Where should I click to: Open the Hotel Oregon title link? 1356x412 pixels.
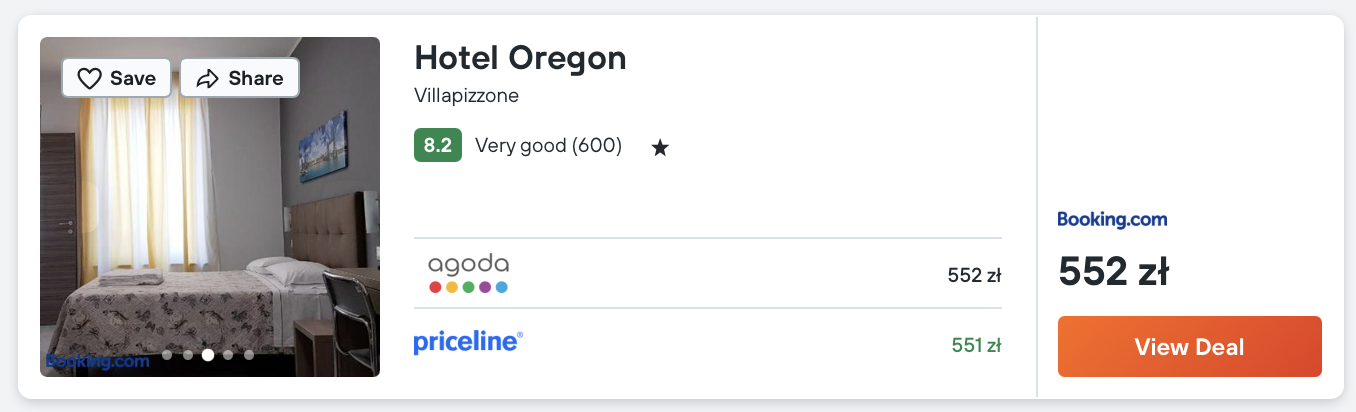tap(520, 58)
